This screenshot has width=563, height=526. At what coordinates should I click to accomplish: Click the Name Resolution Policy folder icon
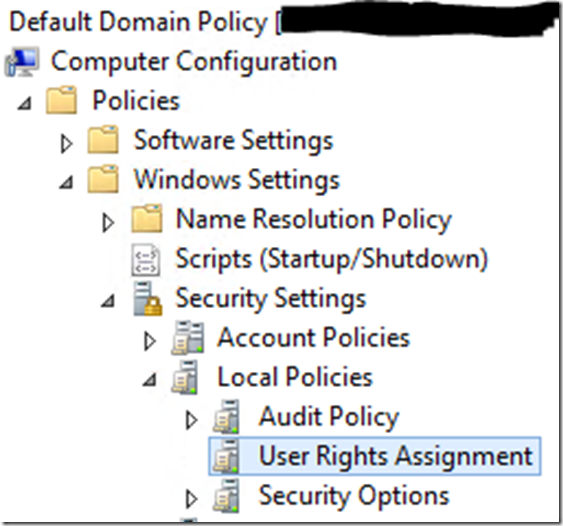(146, 219)
